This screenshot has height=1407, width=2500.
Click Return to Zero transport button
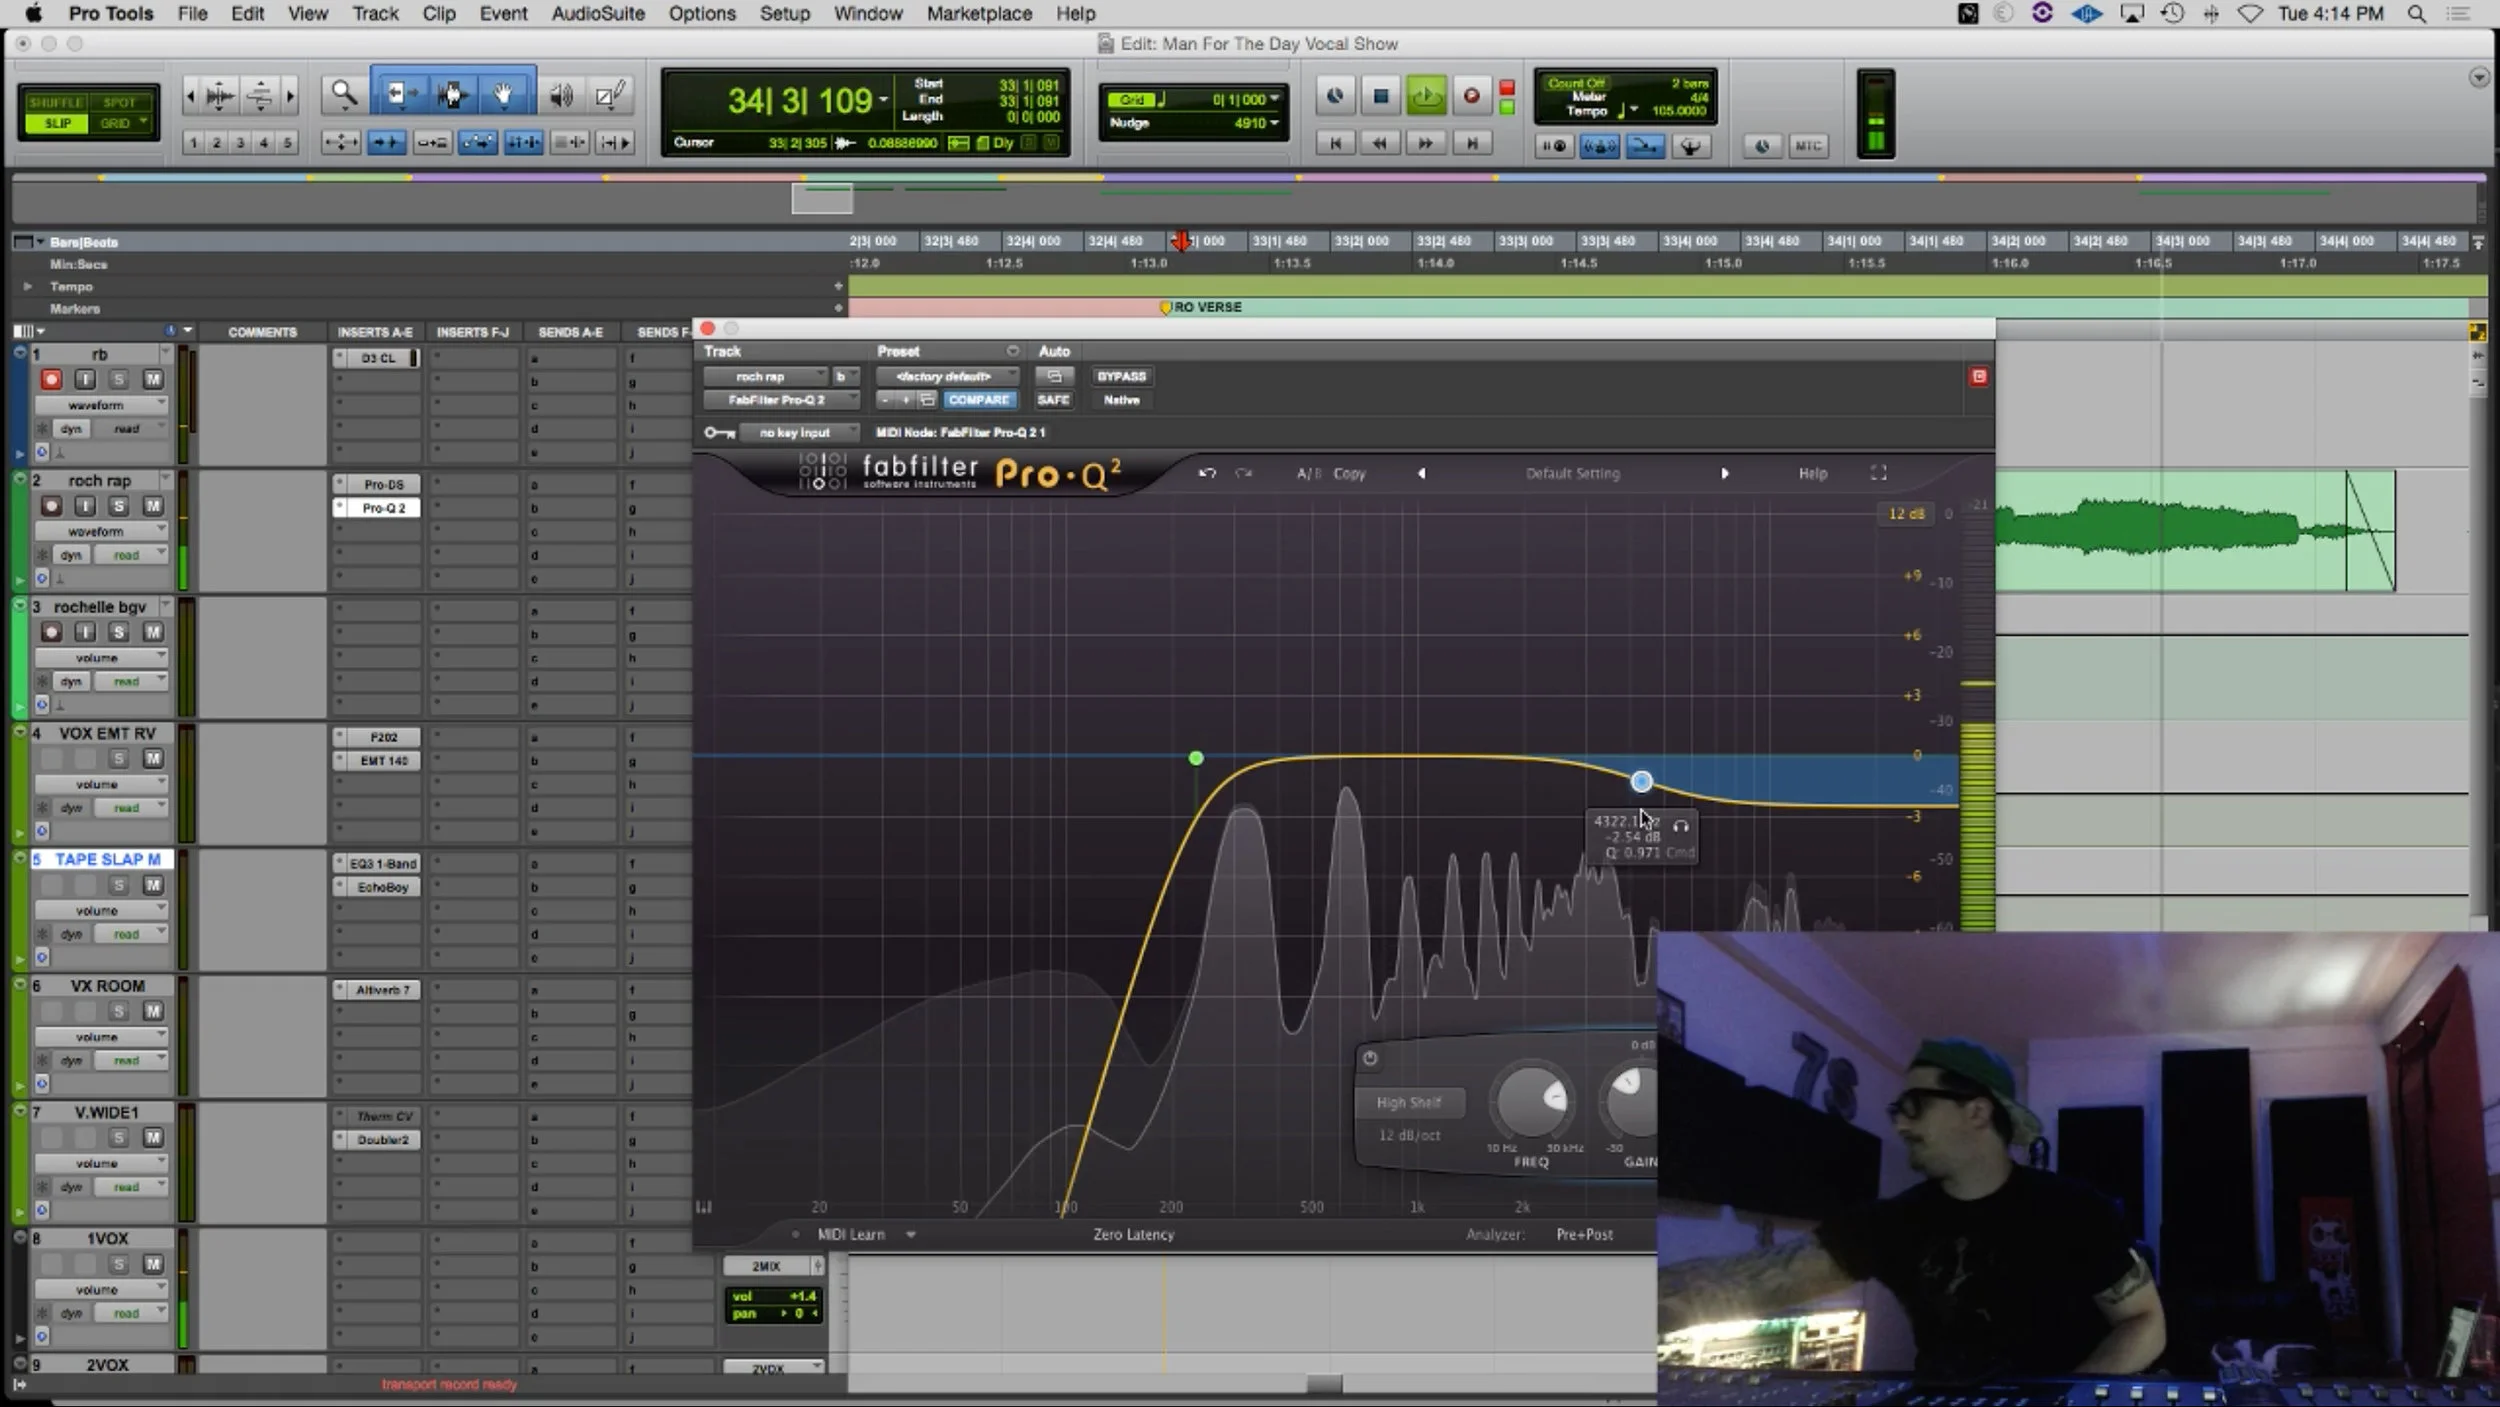tap(1335, 144)
